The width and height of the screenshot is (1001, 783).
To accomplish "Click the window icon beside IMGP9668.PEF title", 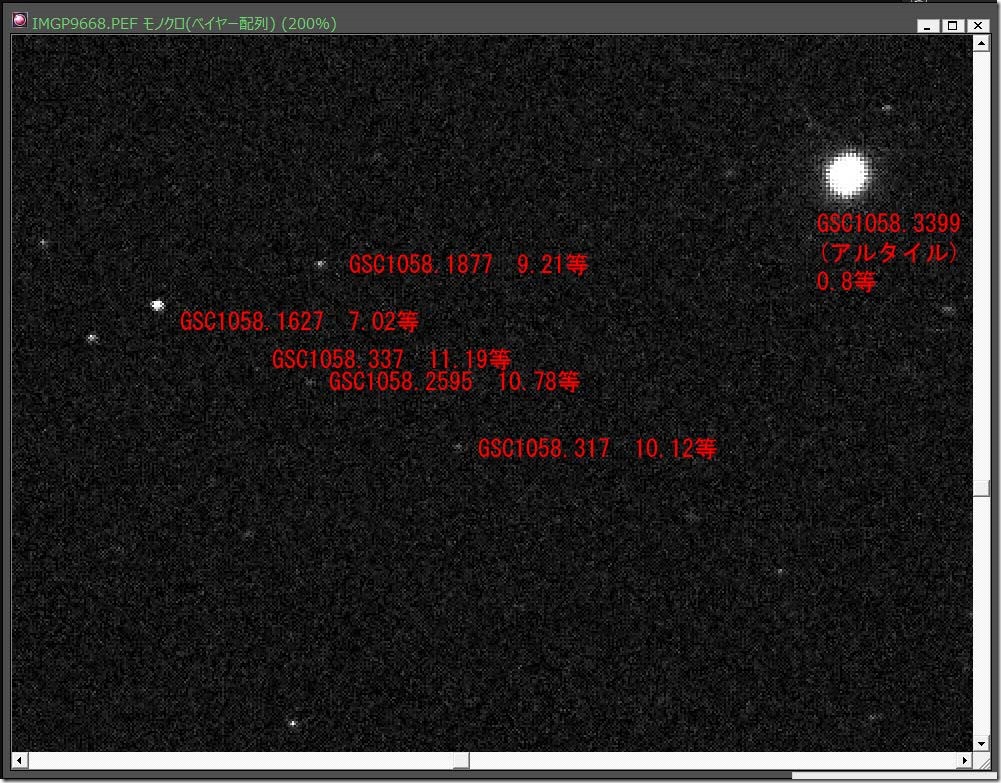I will click(20, 20).
